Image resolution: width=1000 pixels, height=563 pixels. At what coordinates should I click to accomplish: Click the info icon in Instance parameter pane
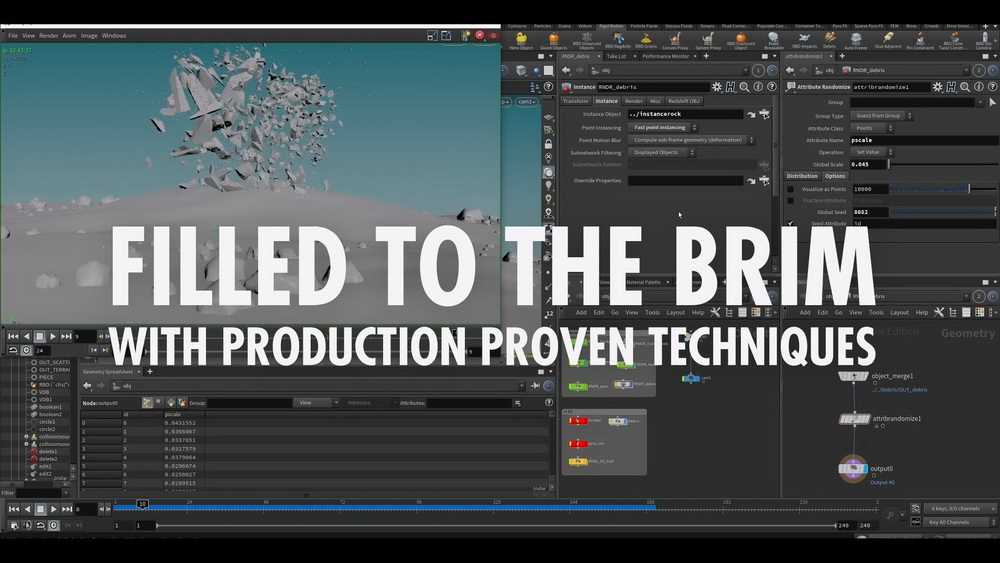758,87
